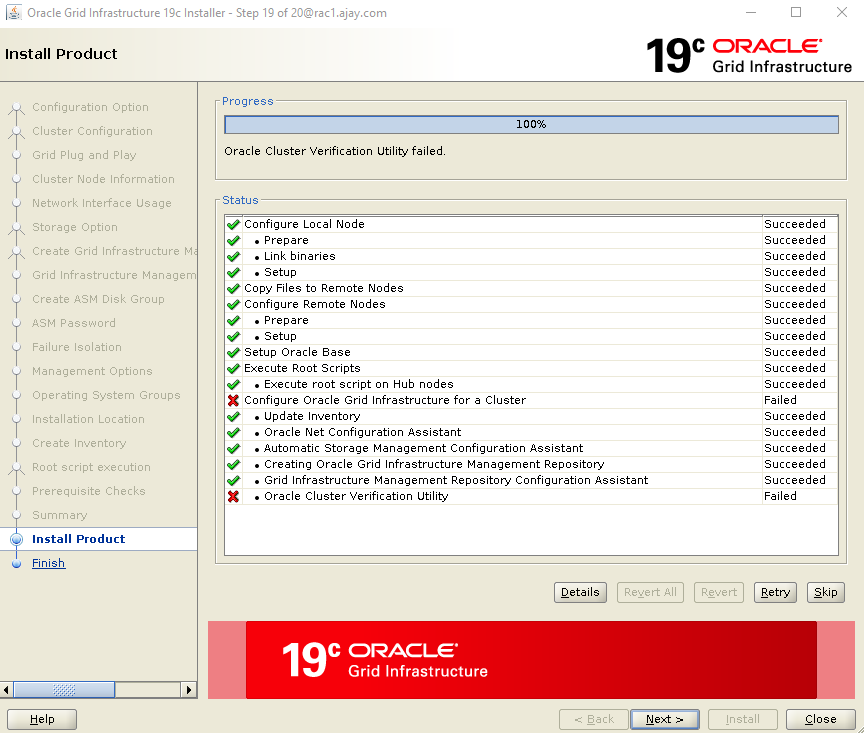Open the Details of the failed step
Viewport: 864px width, 733px height.
(x=580, y=592)
